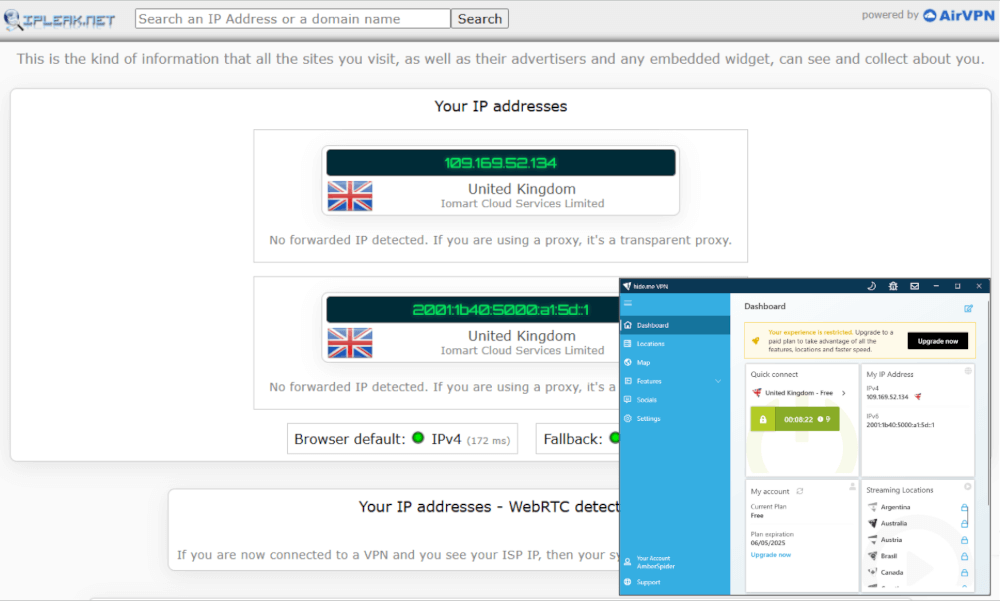Open the Socials menu item
Screen dimensions: 1000x601
675,399
